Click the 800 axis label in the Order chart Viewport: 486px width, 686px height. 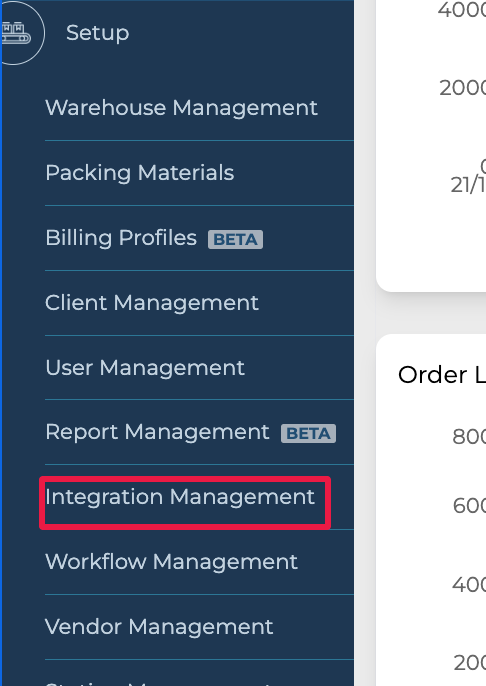point(469,436)
